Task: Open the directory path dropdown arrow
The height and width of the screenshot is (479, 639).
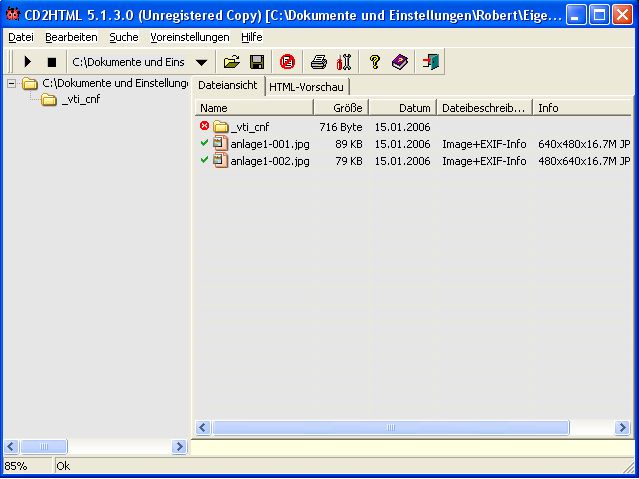Action: coord(201,62)
